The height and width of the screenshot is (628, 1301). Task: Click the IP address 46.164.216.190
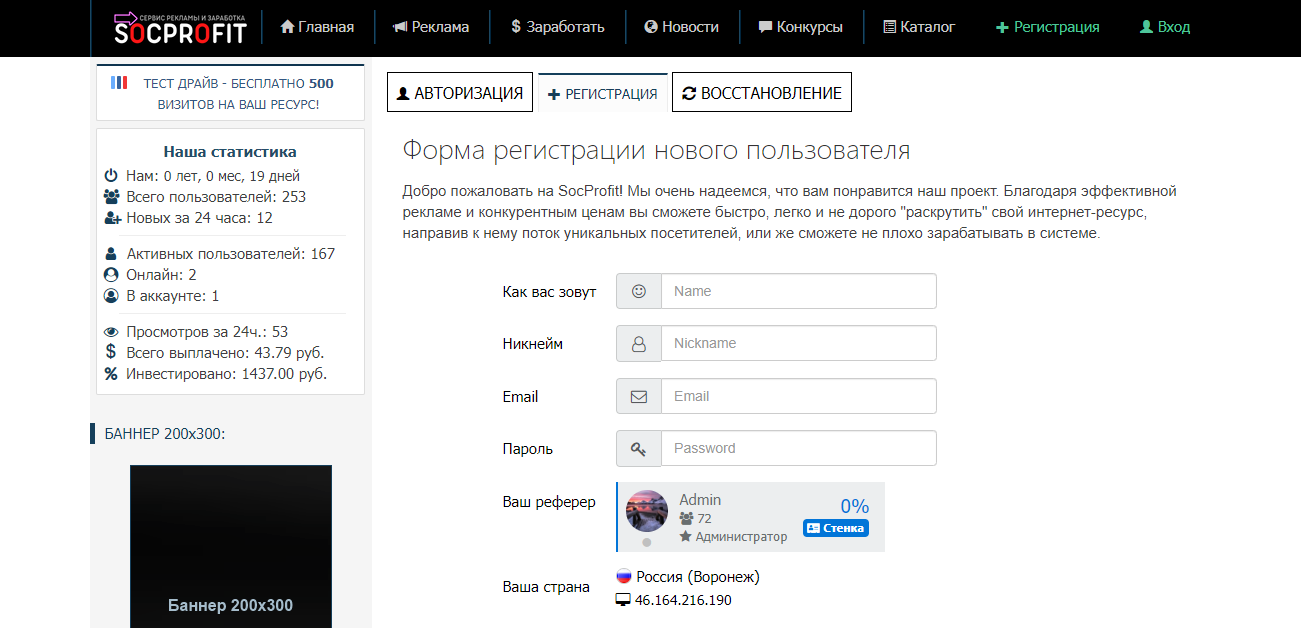(x=683, y=600)
